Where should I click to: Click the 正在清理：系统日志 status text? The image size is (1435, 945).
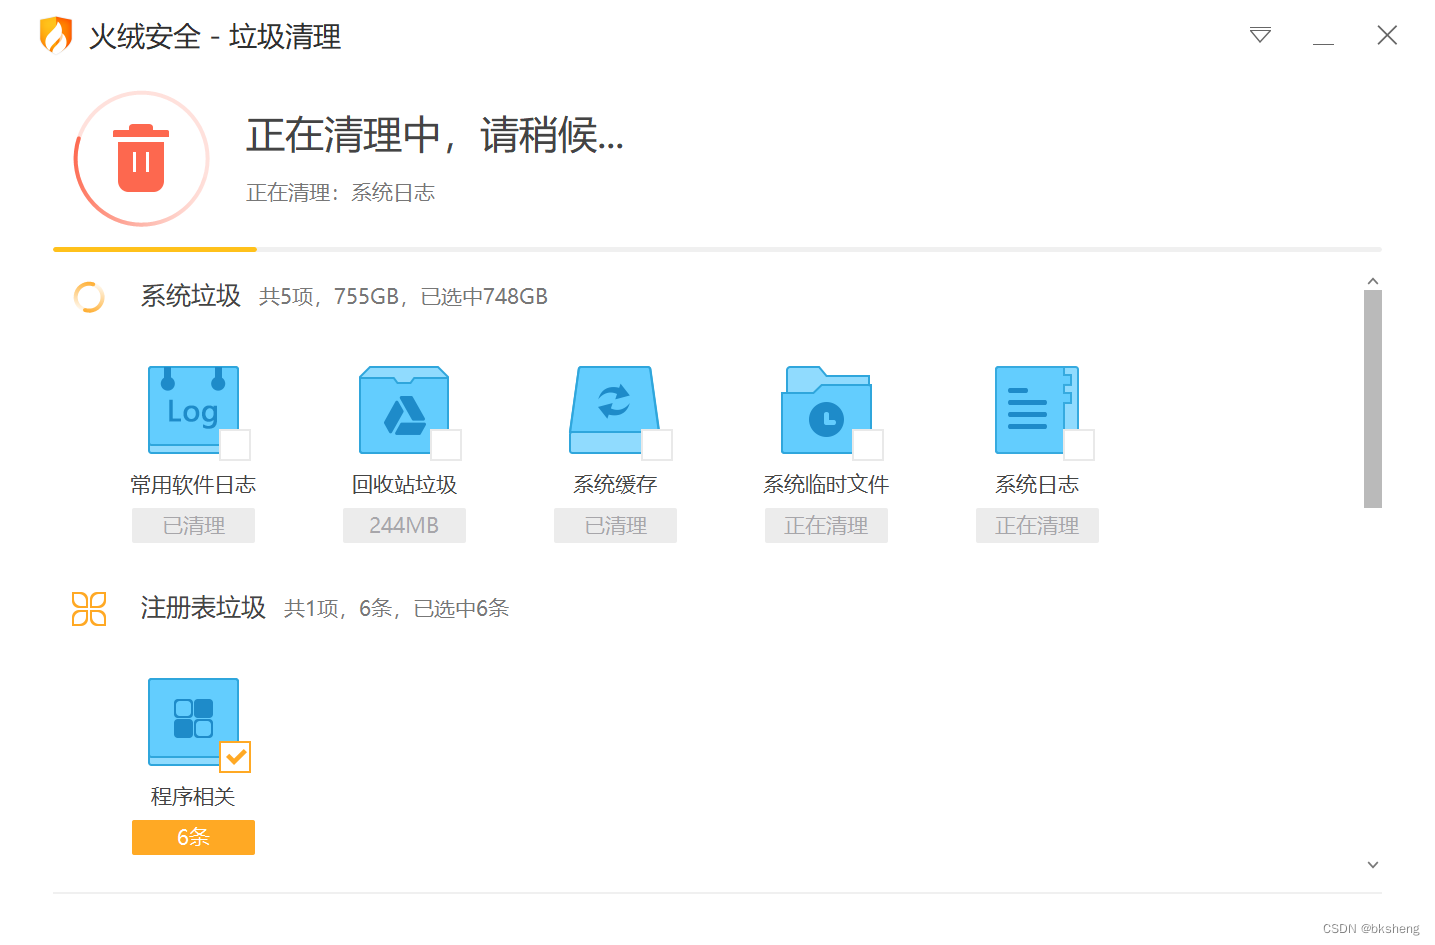pyautogui.click(x=341, y=193)
